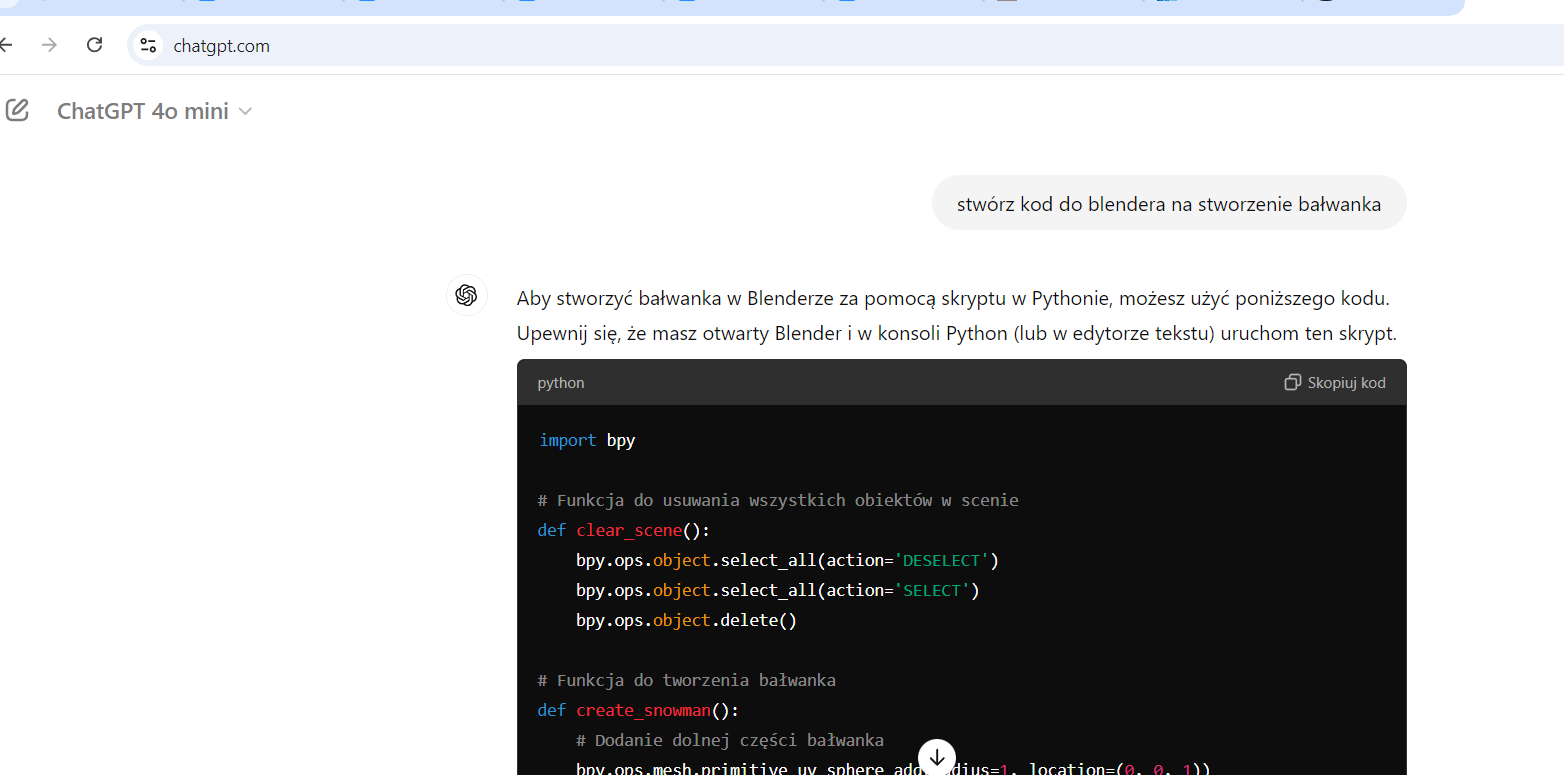Click the scroll-to-bottom arrow button
Image resolution: width=1564 pixels, height=775 pixels.
[x=937, y=757]
